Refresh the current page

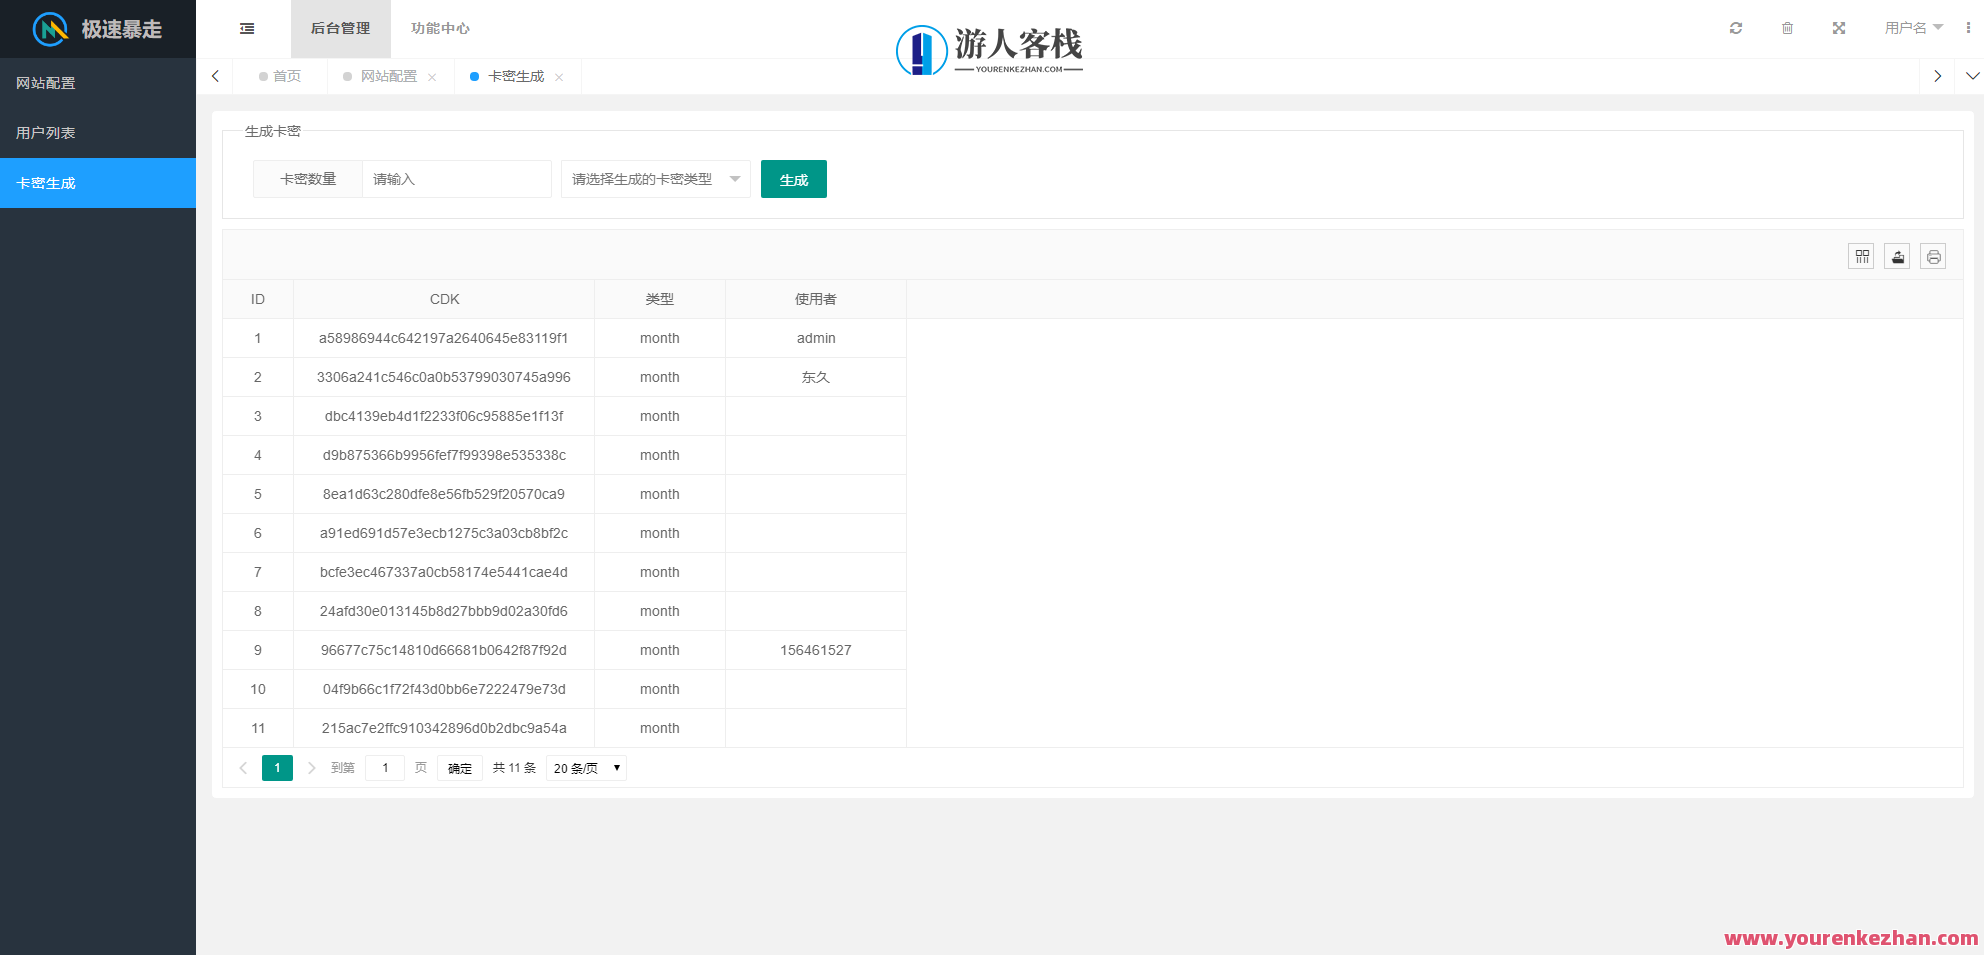1736,28
